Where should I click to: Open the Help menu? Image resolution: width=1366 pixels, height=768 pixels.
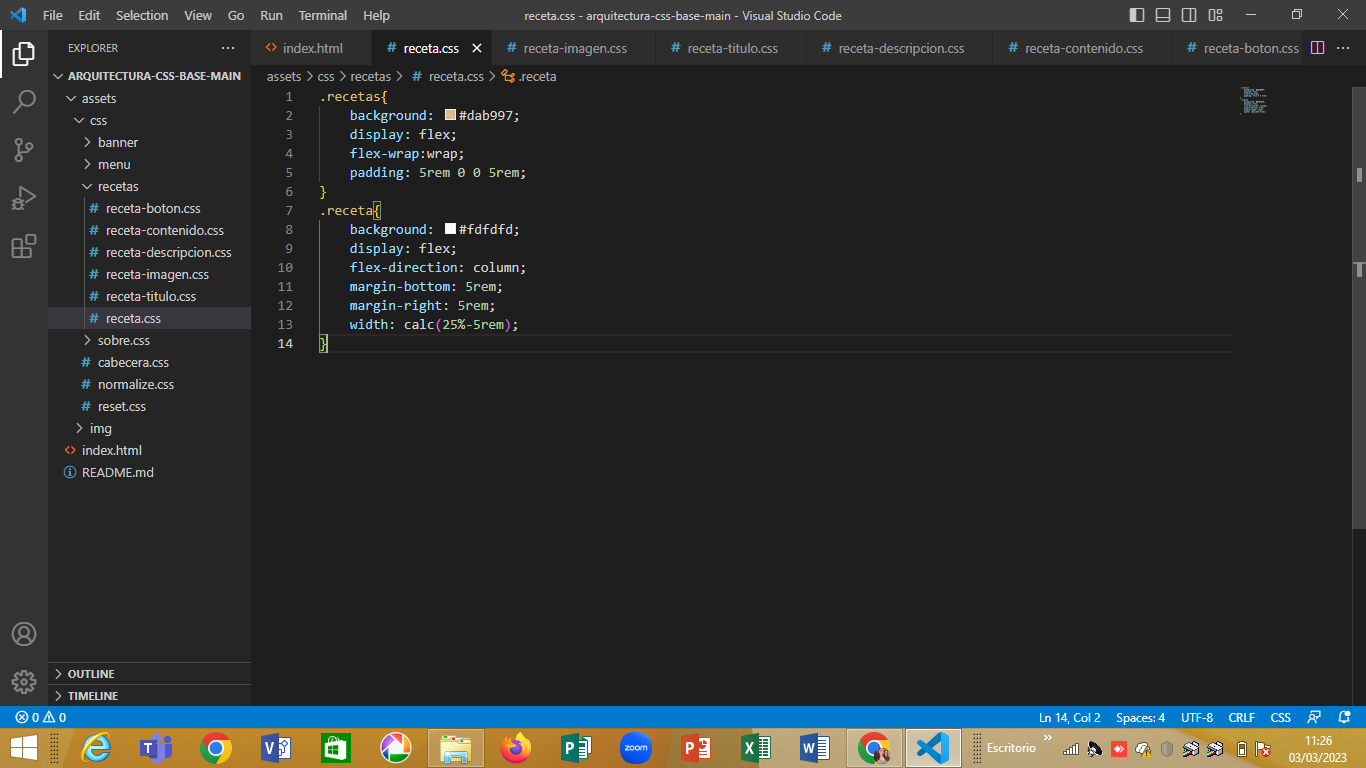[x=377, y=15]
